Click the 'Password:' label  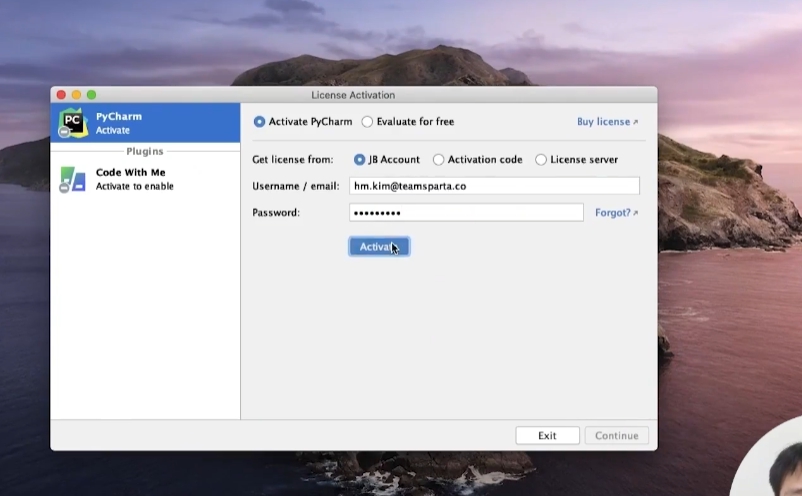[276, 213]
